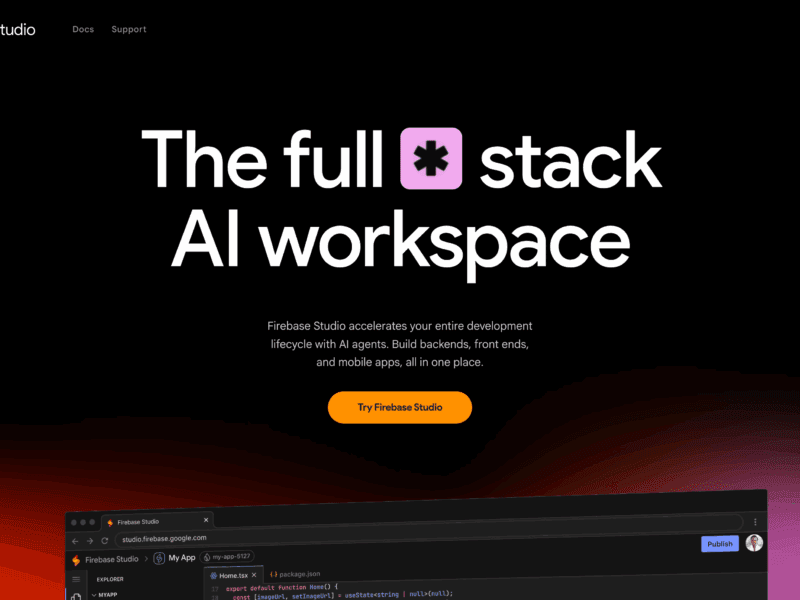Open the user profile avatar
Viewport: 800px width, 600px height.
[x=754, y=543]
